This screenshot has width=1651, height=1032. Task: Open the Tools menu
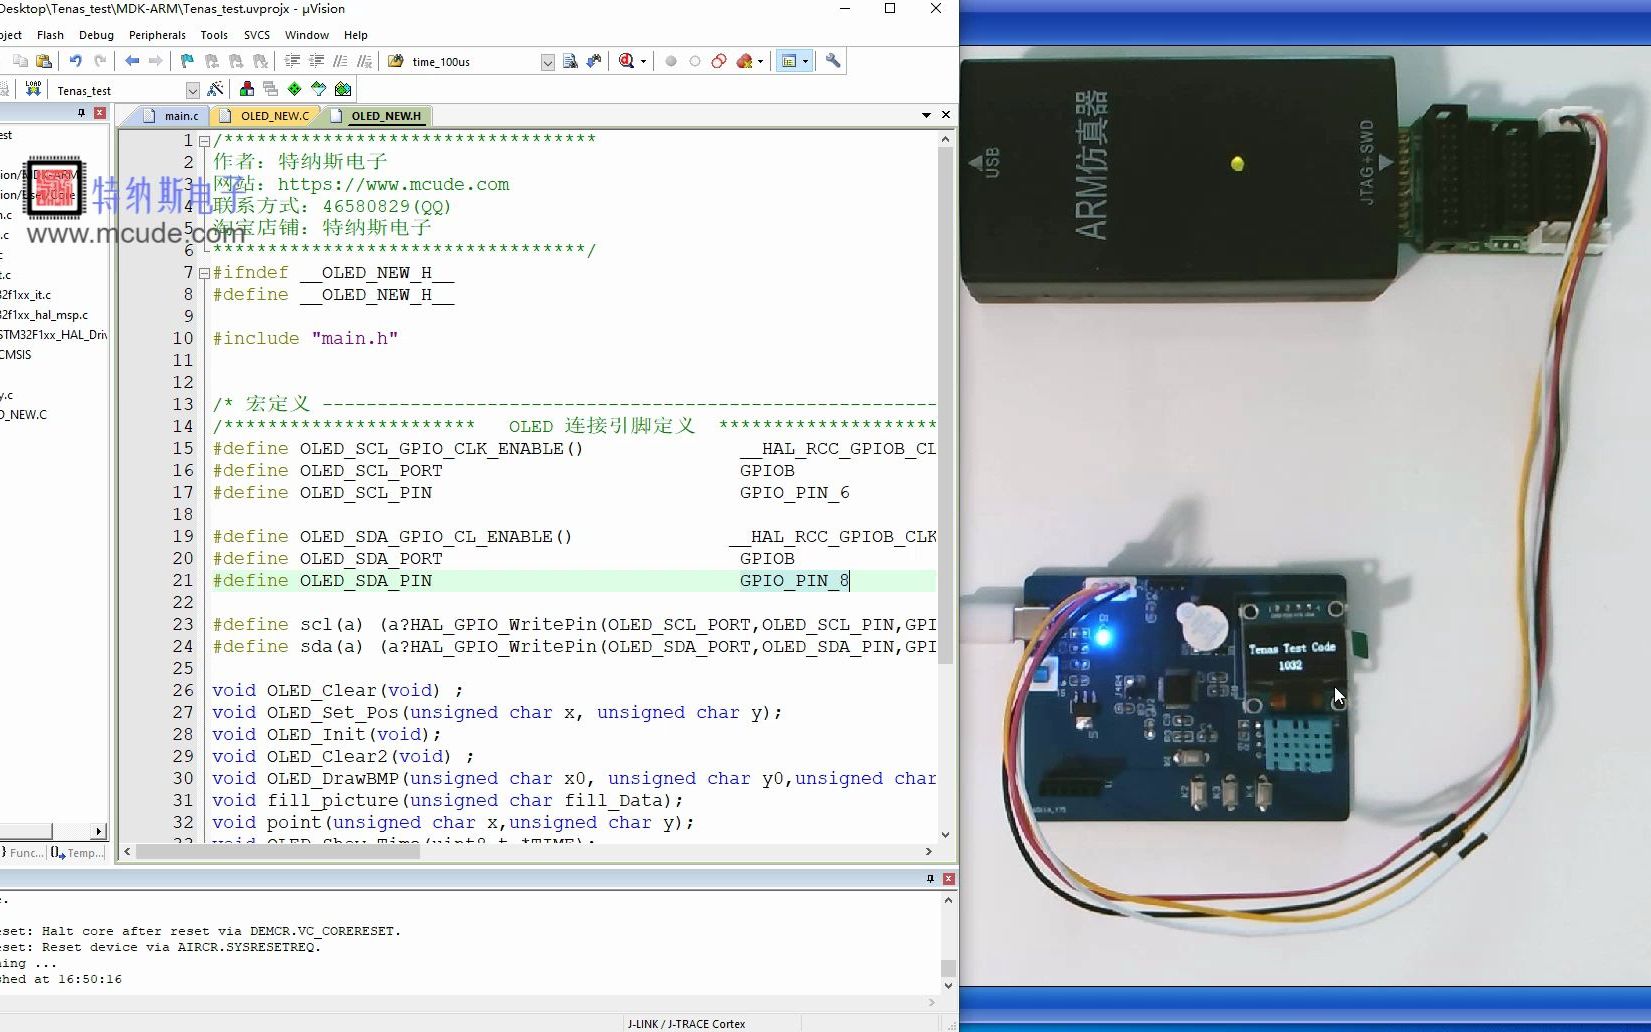click(x=214, y=35)
